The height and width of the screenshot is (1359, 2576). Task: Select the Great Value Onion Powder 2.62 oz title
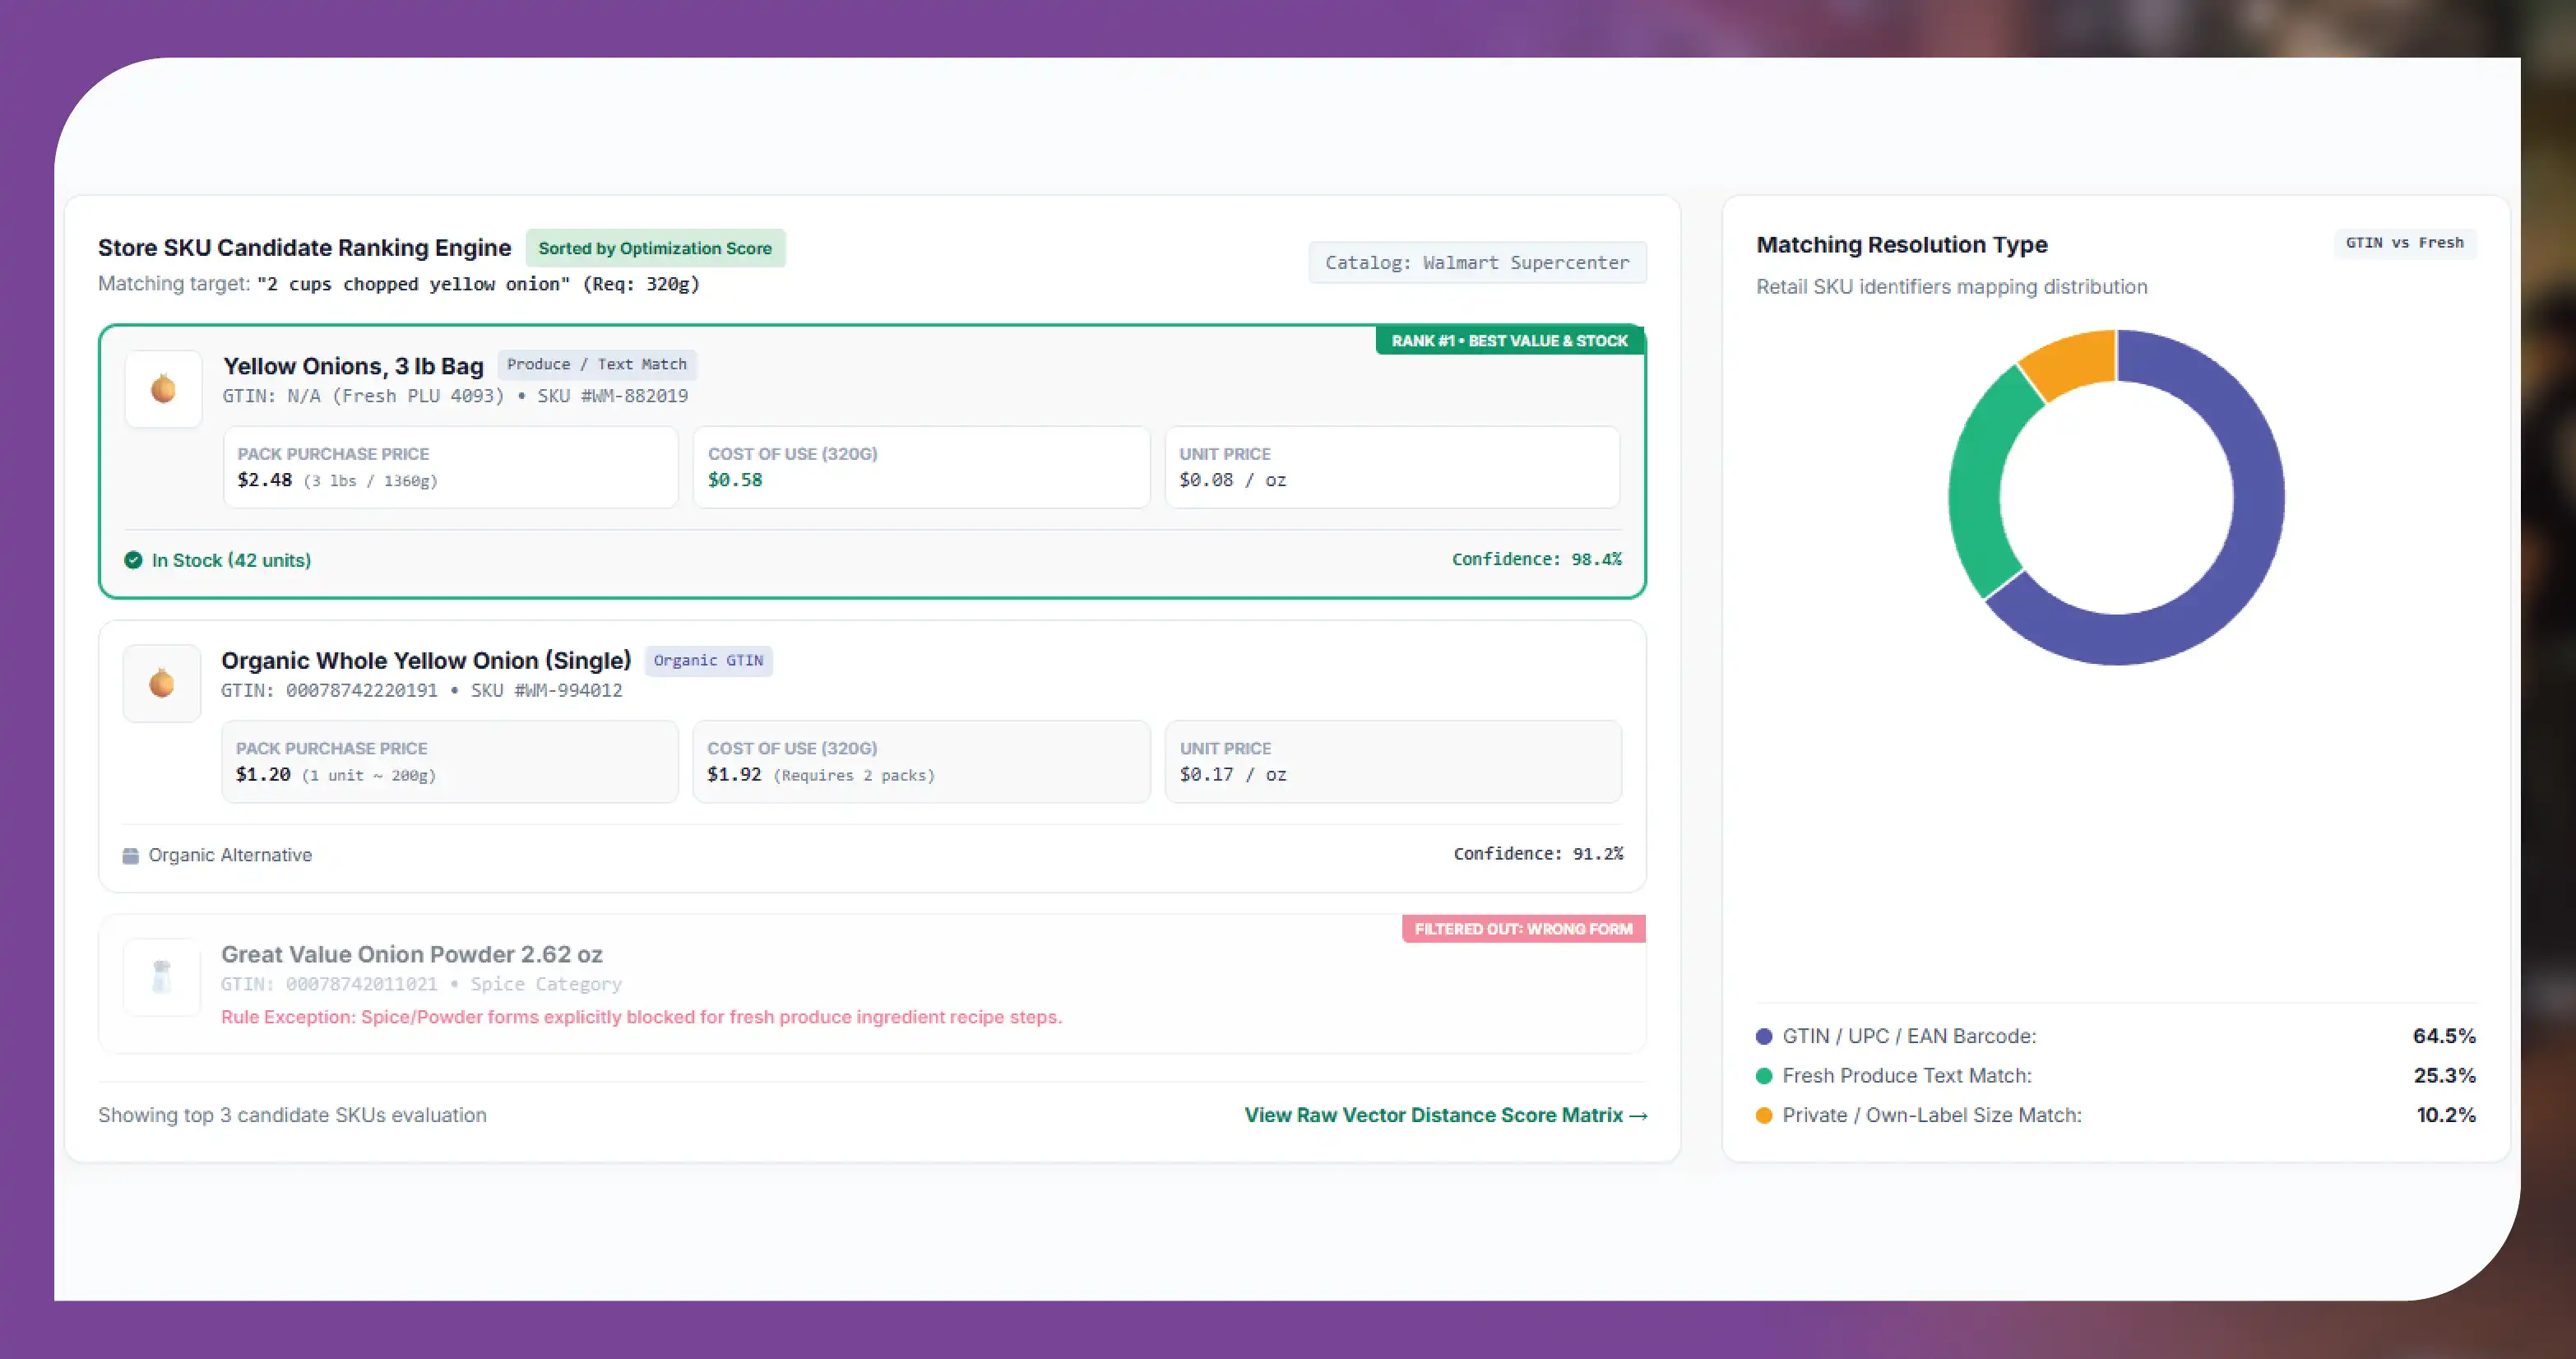(412, 954)
